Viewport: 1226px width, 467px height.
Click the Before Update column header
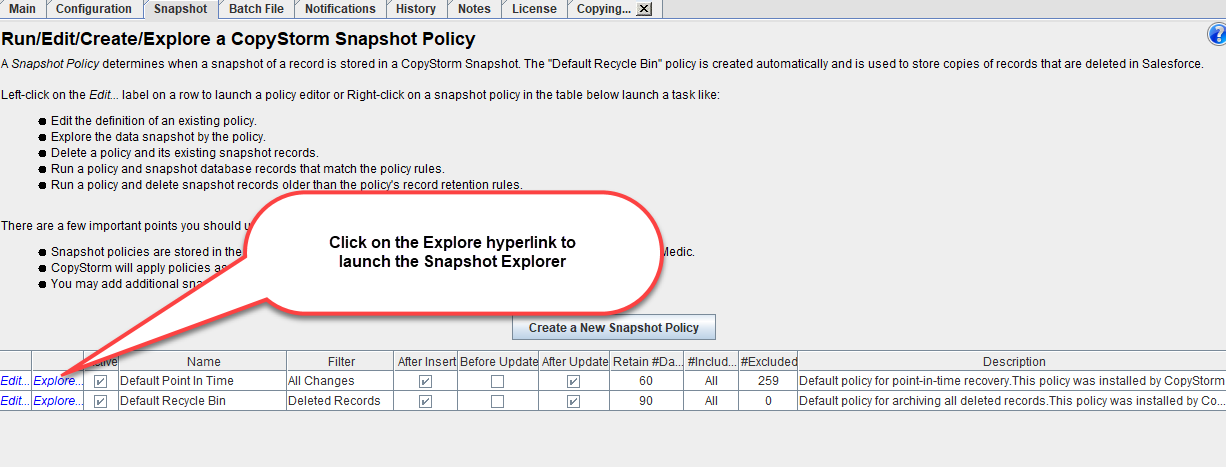[x=498, y=361]
